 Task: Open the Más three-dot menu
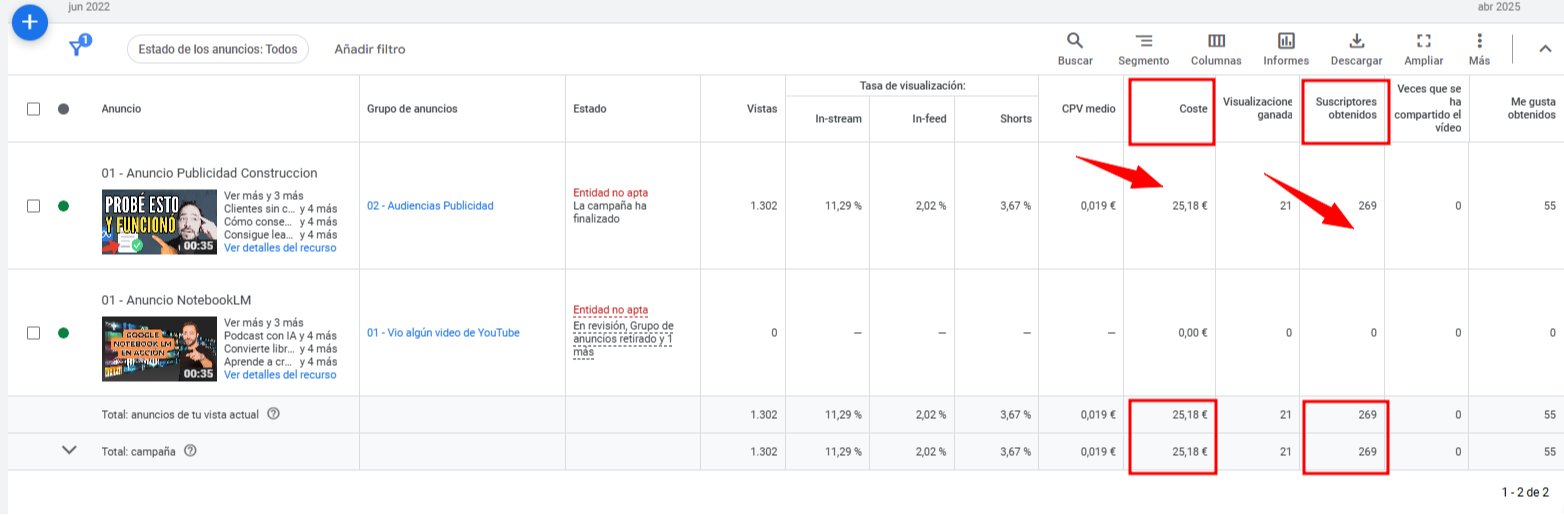pos(1479,41)
